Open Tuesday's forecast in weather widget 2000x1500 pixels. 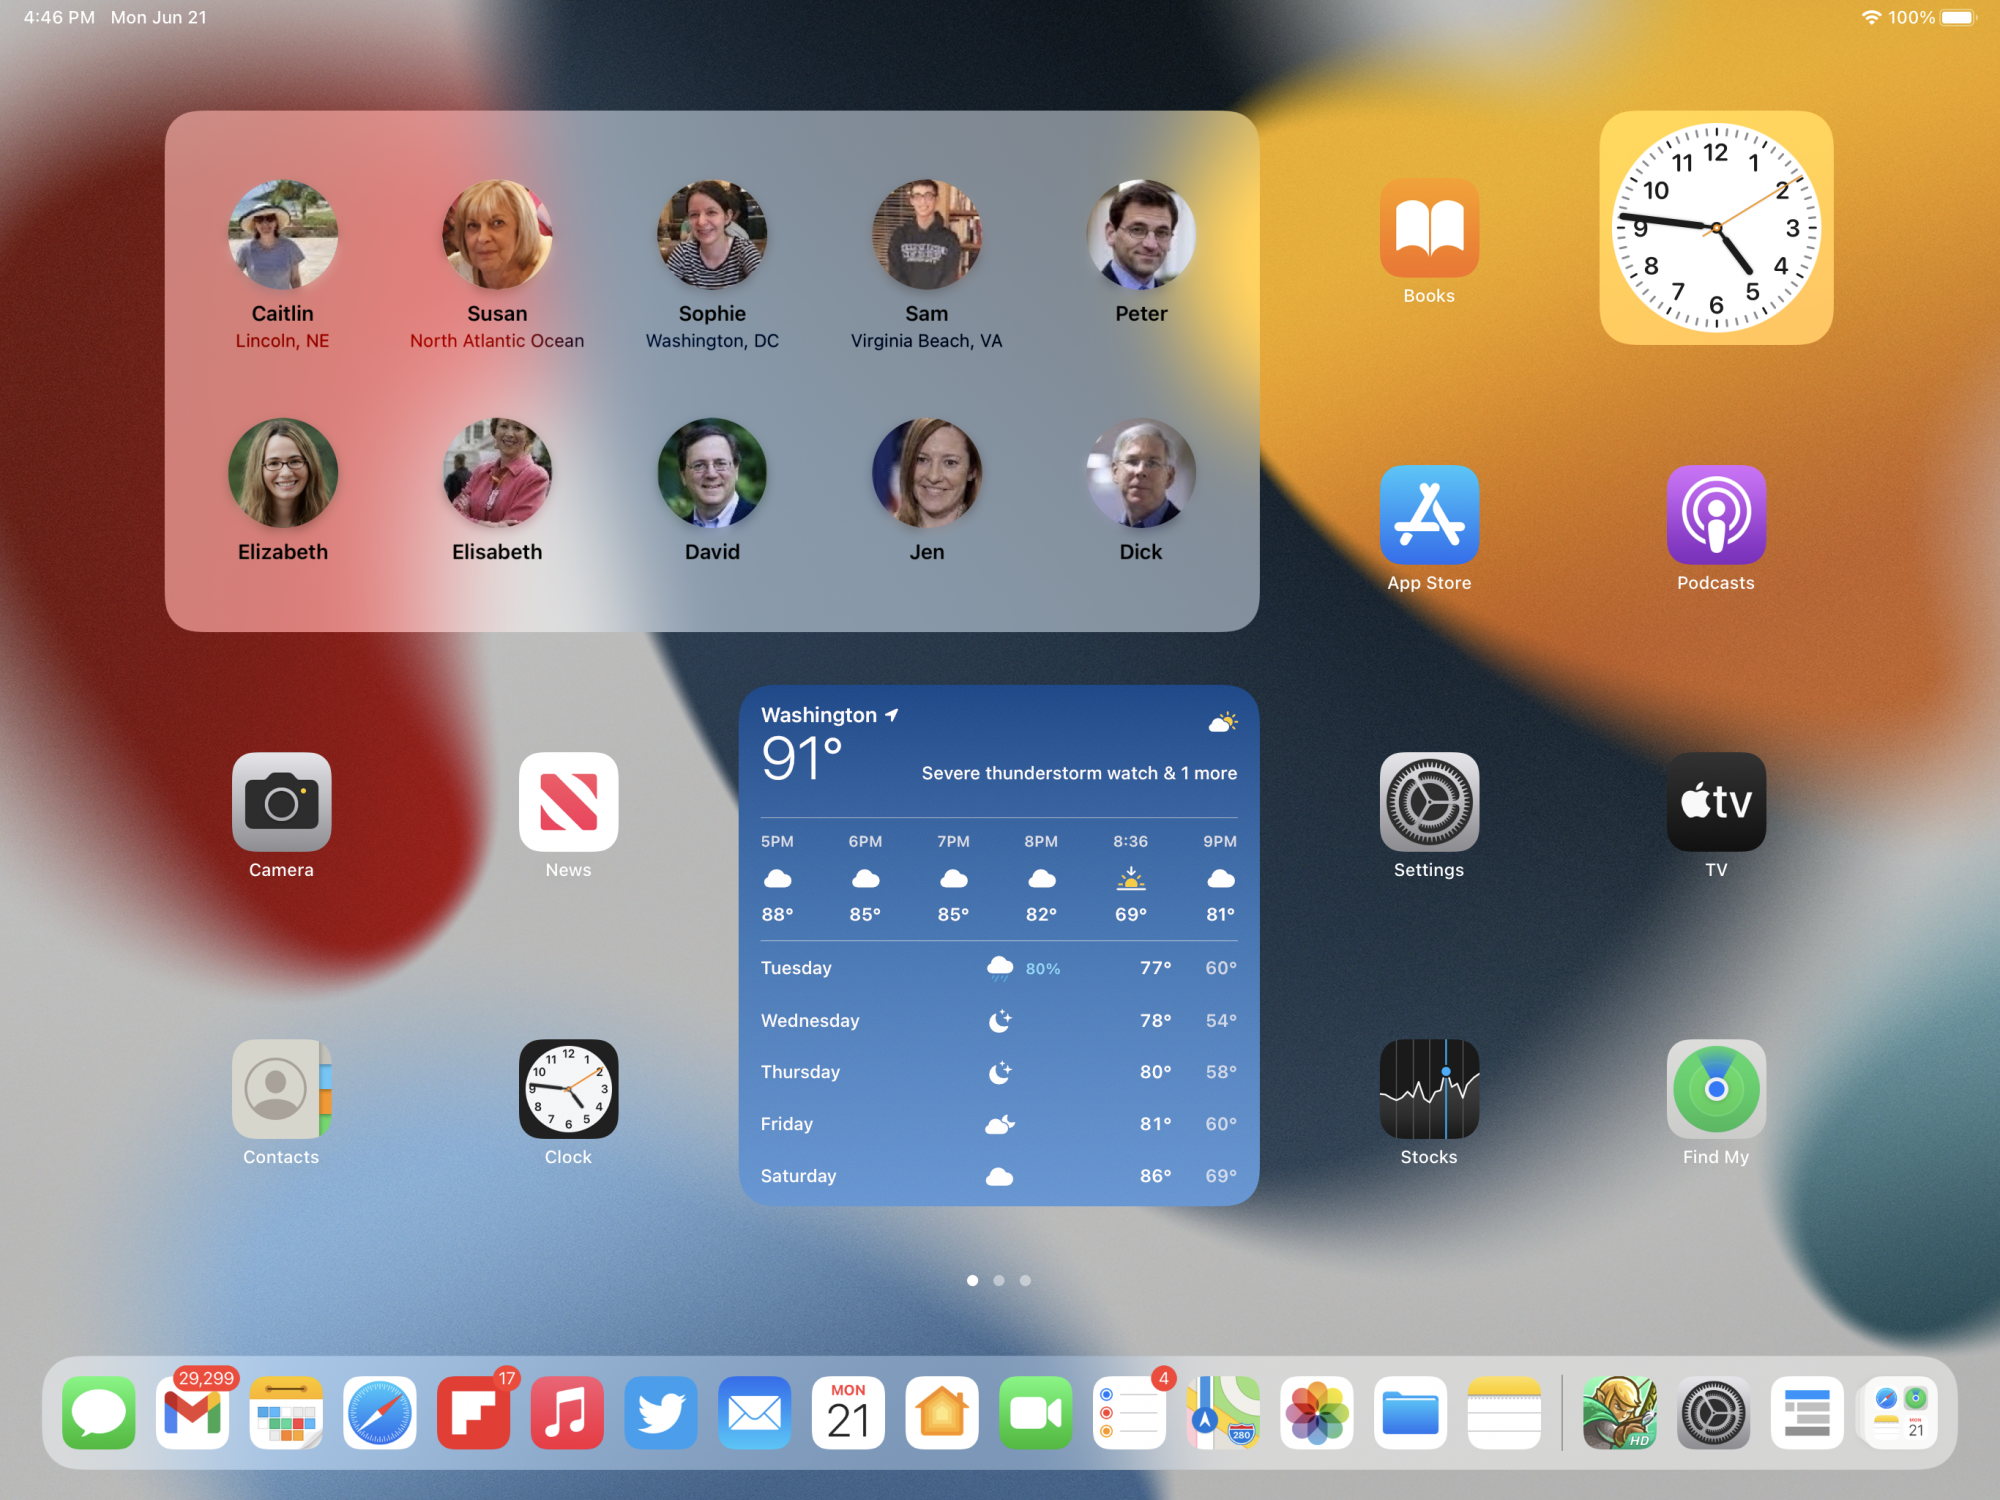click(998, 968)
